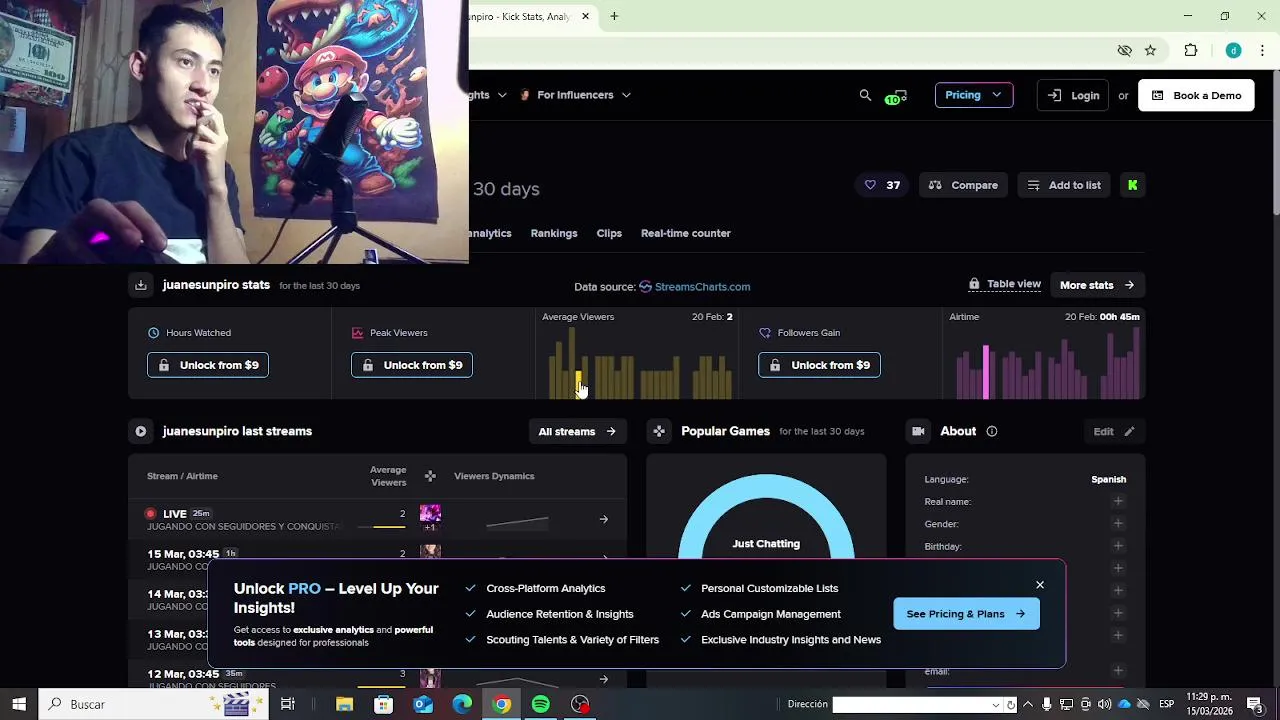
Task: Click the Add to list button
Action: pyautogui.click(x=1064, y=185)
